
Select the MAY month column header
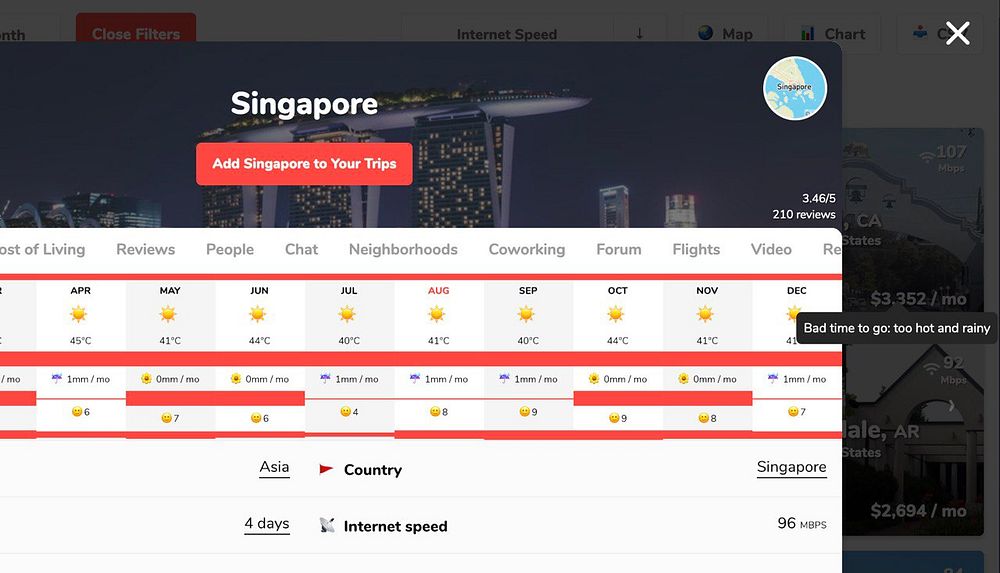[x=170, y=290]
